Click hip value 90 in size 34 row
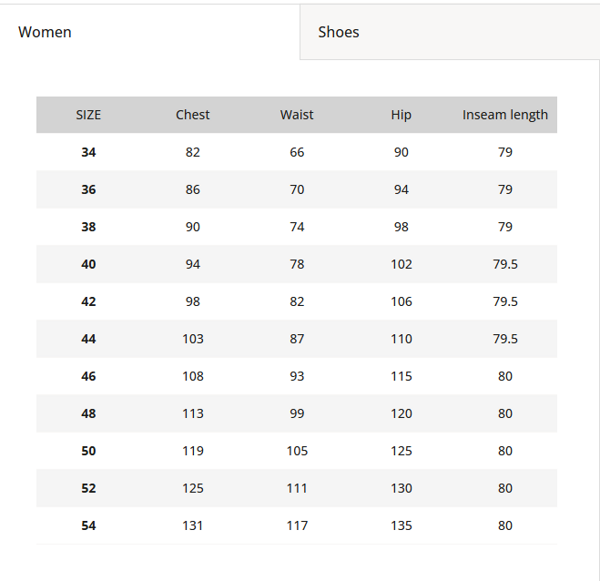 [401, 152]
